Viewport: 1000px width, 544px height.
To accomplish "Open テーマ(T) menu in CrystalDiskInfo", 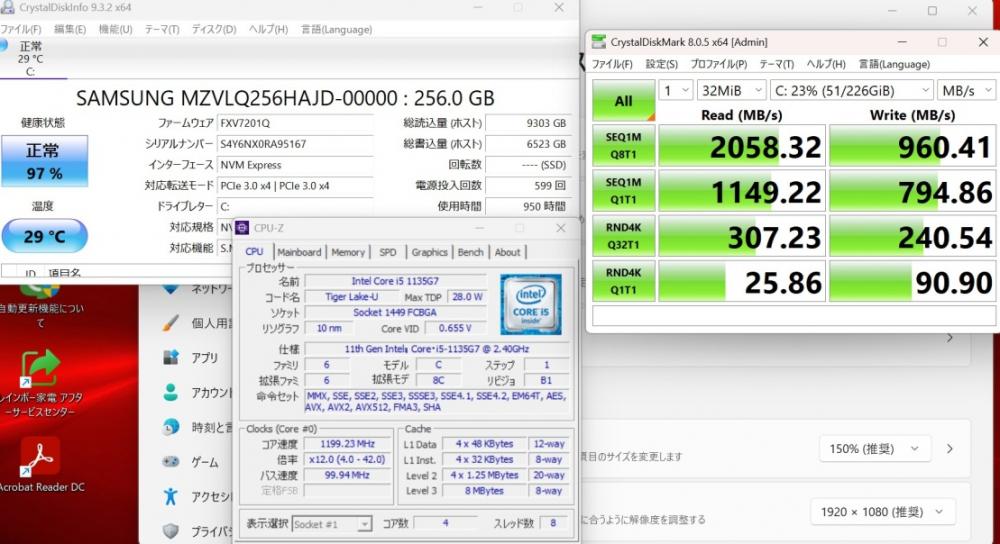I will coord(162,29).
